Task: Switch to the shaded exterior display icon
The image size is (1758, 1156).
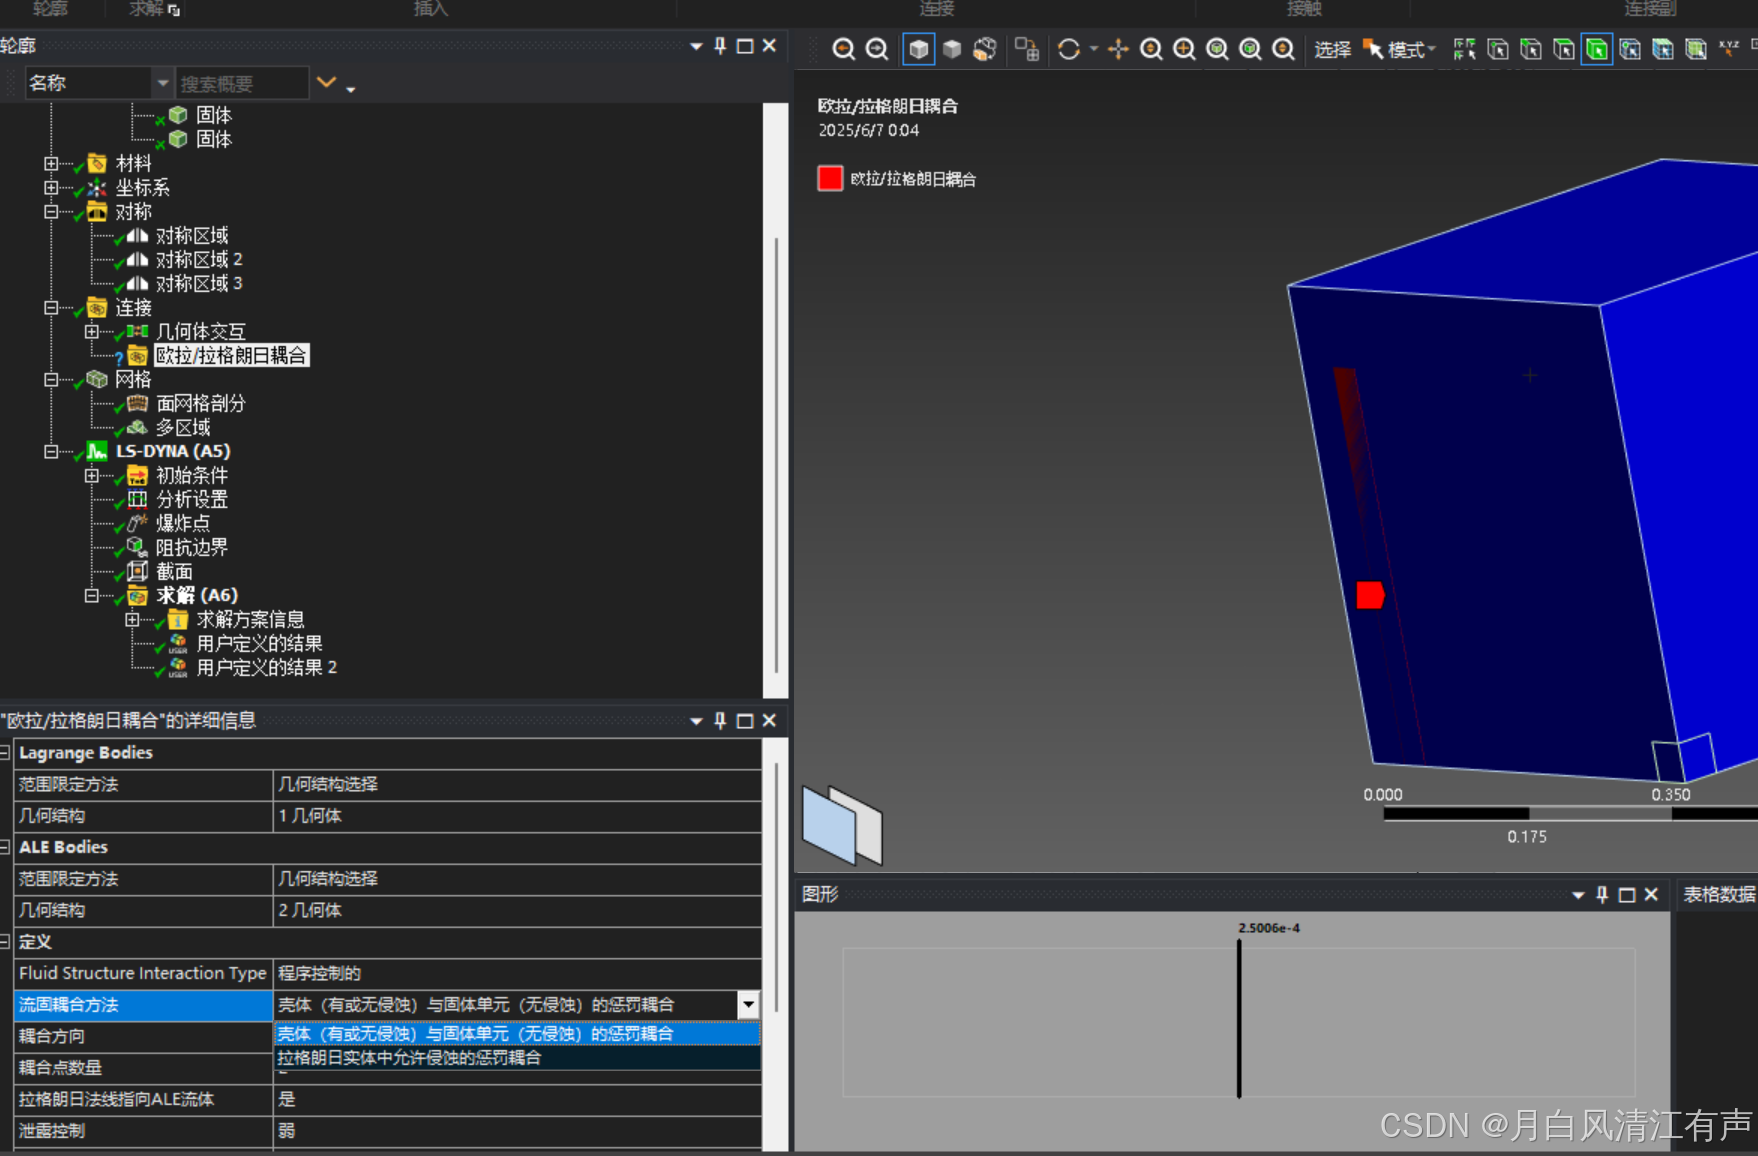Action: pos(952,49)
